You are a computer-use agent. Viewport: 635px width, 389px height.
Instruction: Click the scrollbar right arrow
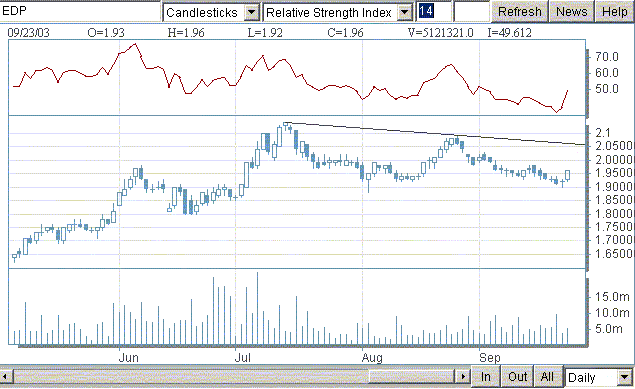point(463,377)
